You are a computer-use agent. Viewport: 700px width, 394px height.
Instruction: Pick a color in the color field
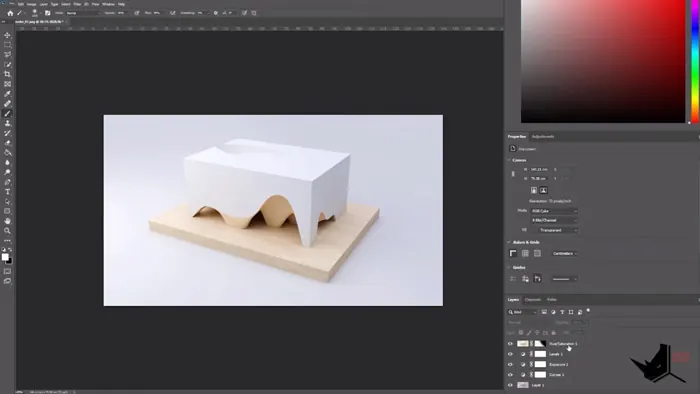pos(603,61)
